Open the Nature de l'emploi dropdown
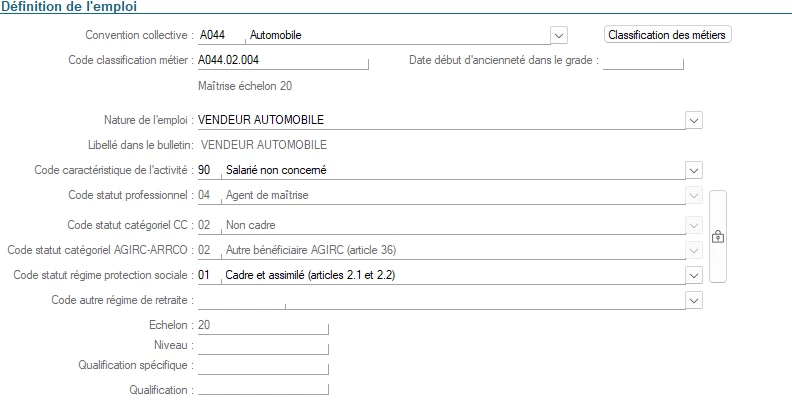Viewport: 792px width, 418px height. pyautogui.click(x=694, y=120)
